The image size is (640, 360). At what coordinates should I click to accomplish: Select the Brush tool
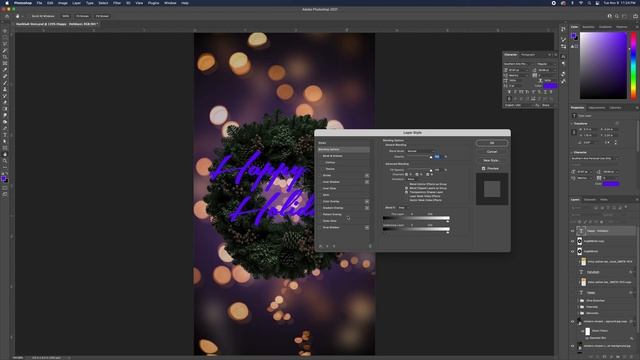pyautogui.click(x=5, y=83)
